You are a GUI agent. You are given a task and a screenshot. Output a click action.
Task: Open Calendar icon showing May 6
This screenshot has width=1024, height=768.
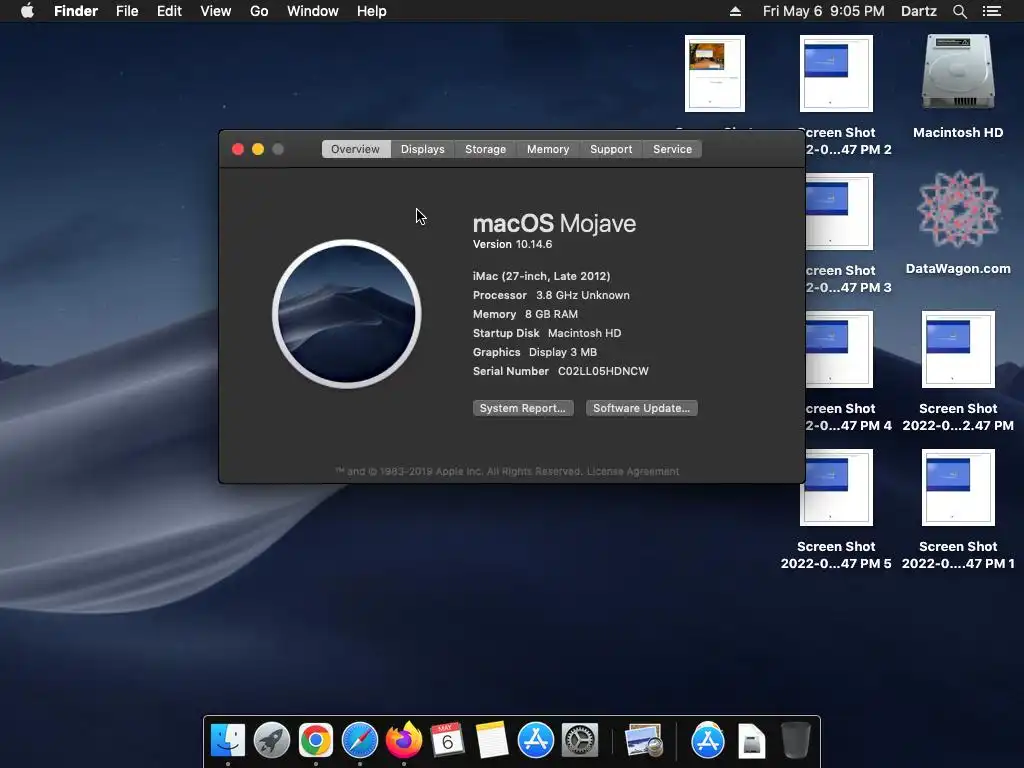point(447,741)
